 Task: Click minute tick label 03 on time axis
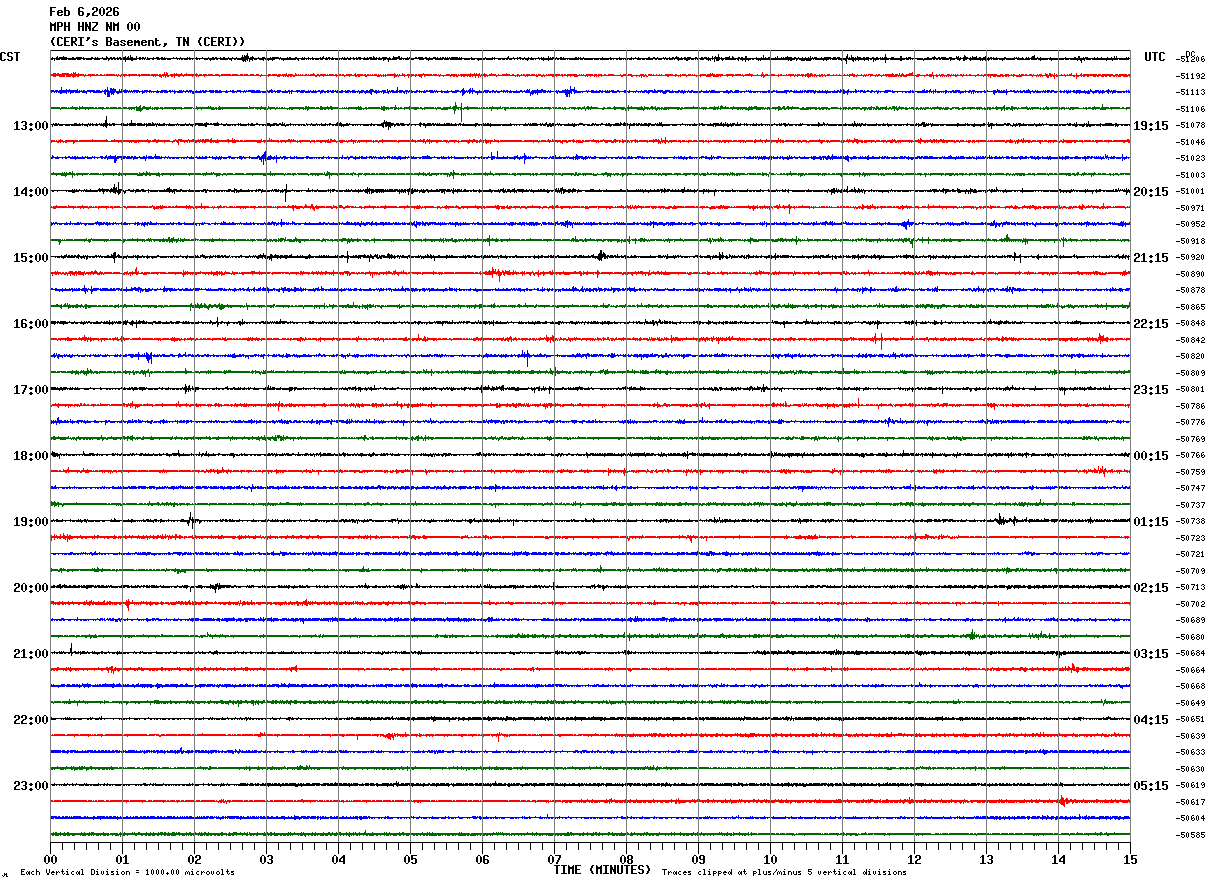pyautogui.click(x=266, y=859)
